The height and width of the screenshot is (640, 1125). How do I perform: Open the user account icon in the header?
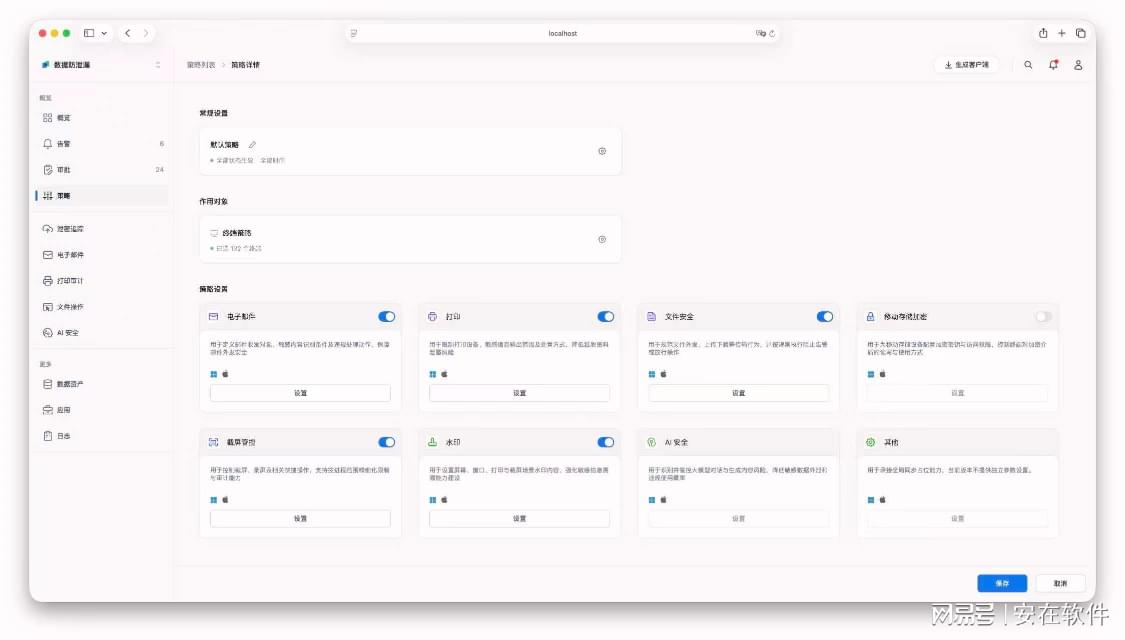1078,65
